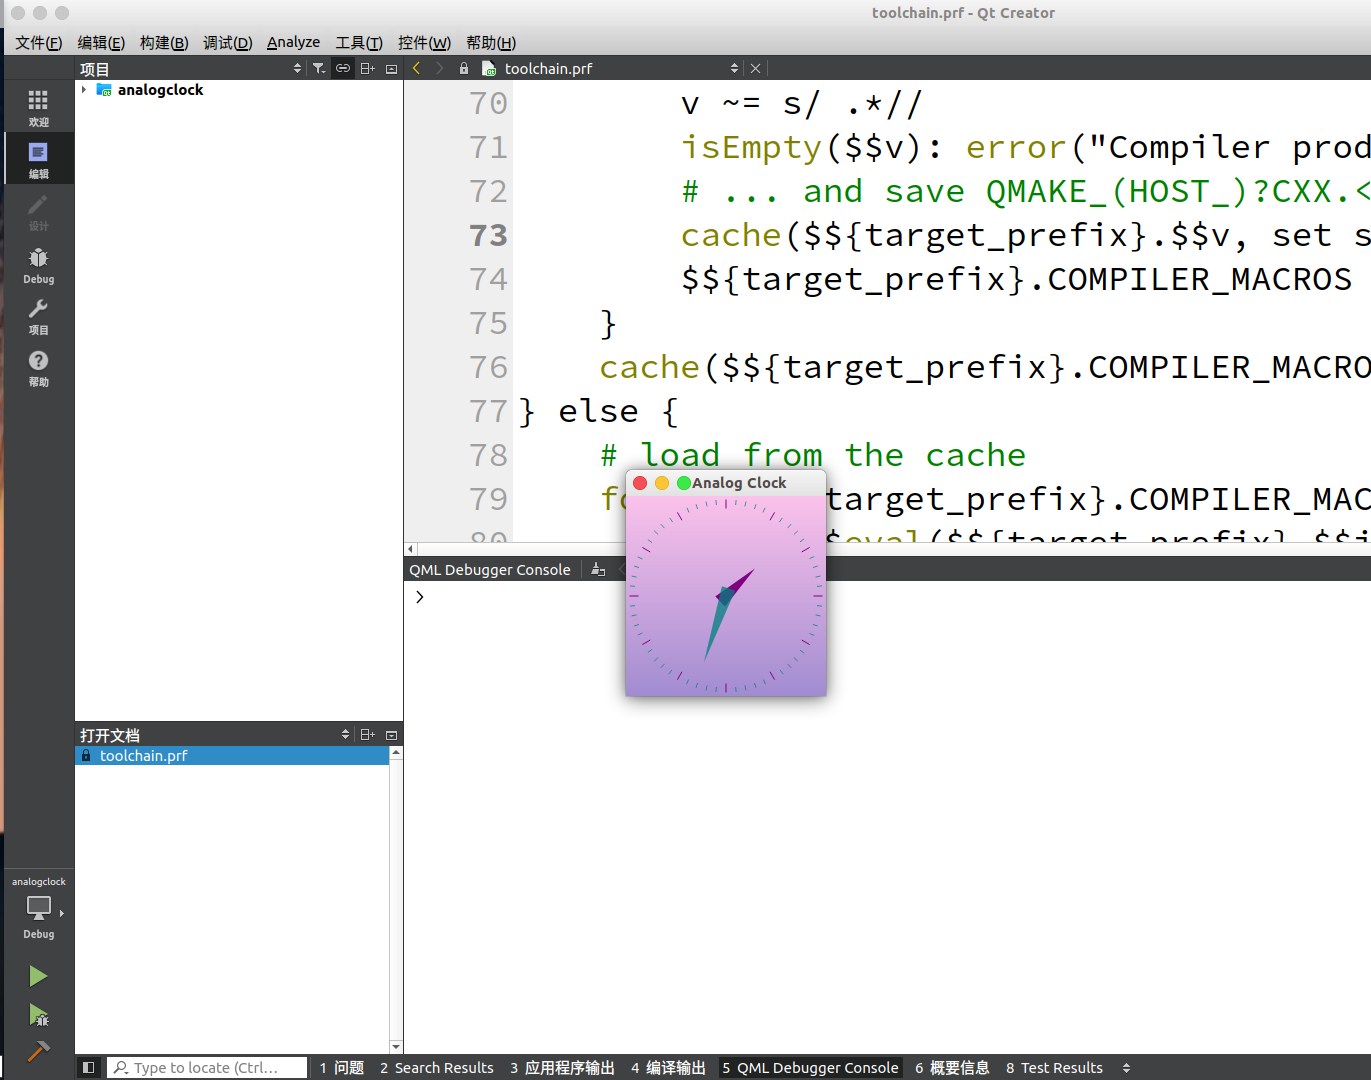Click the Type to locate search field

(x=207, y=1067)
